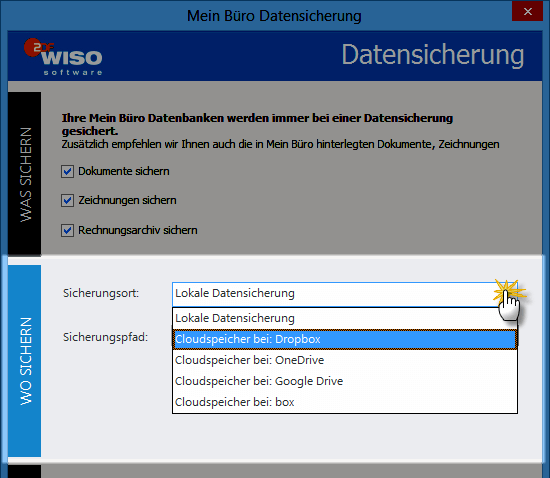The height and width of the screenshot is (478, 550).
Task: Click the Sicherungsort label
Action: 101,293
